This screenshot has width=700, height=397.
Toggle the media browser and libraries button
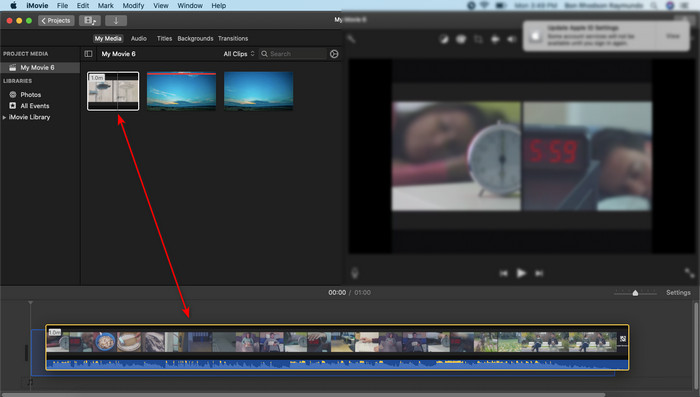coord(90,21)
